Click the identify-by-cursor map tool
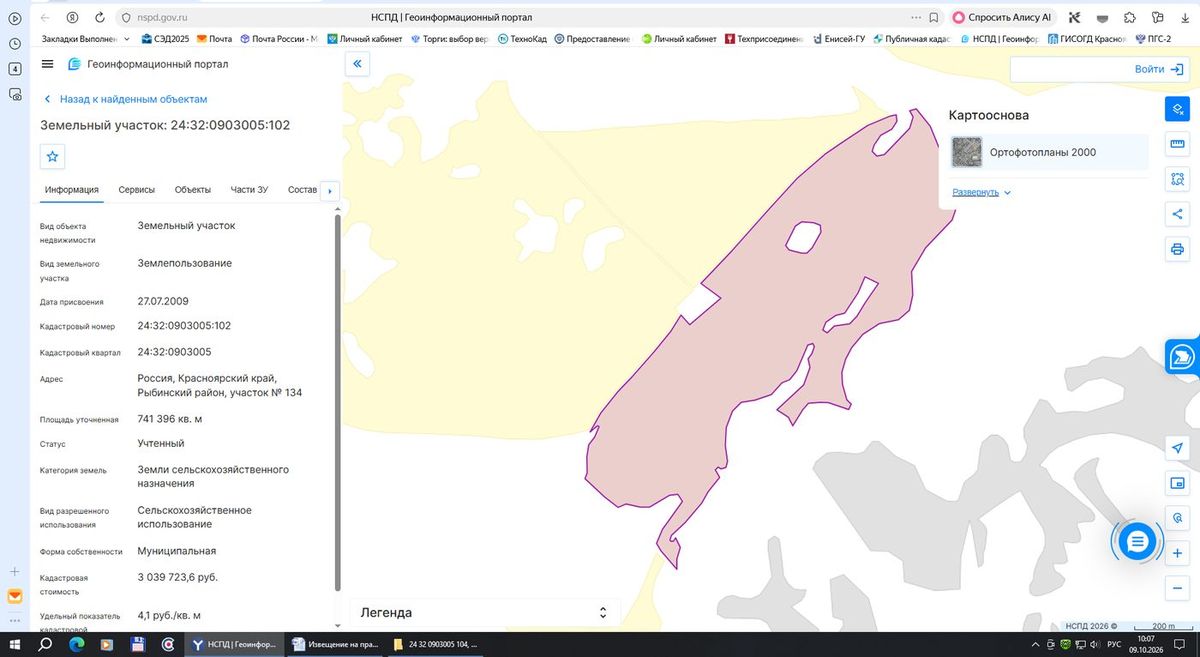This screenshot has width=1200, height=657. coord(1177,518)
